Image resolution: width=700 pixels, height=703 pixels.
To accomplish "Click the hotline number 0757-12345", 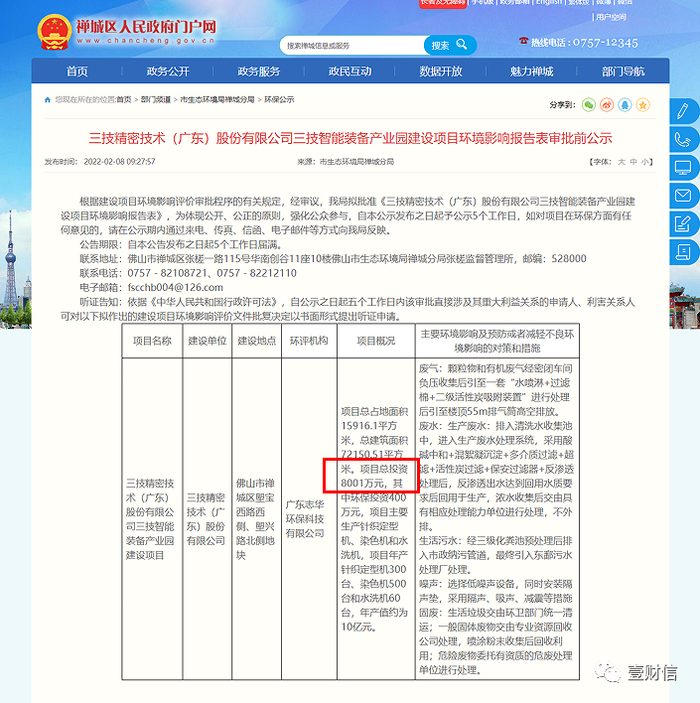I will click(605, 43).
